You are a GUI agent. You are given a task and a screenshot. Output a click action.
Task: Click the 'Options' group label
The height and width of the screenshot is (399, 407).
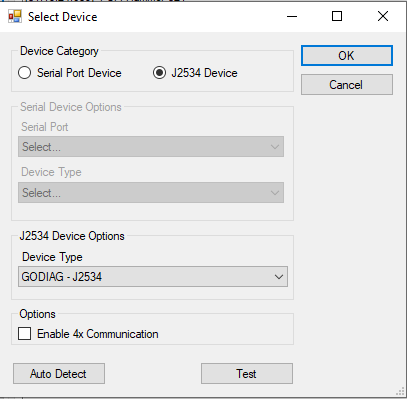coord(37,314)
